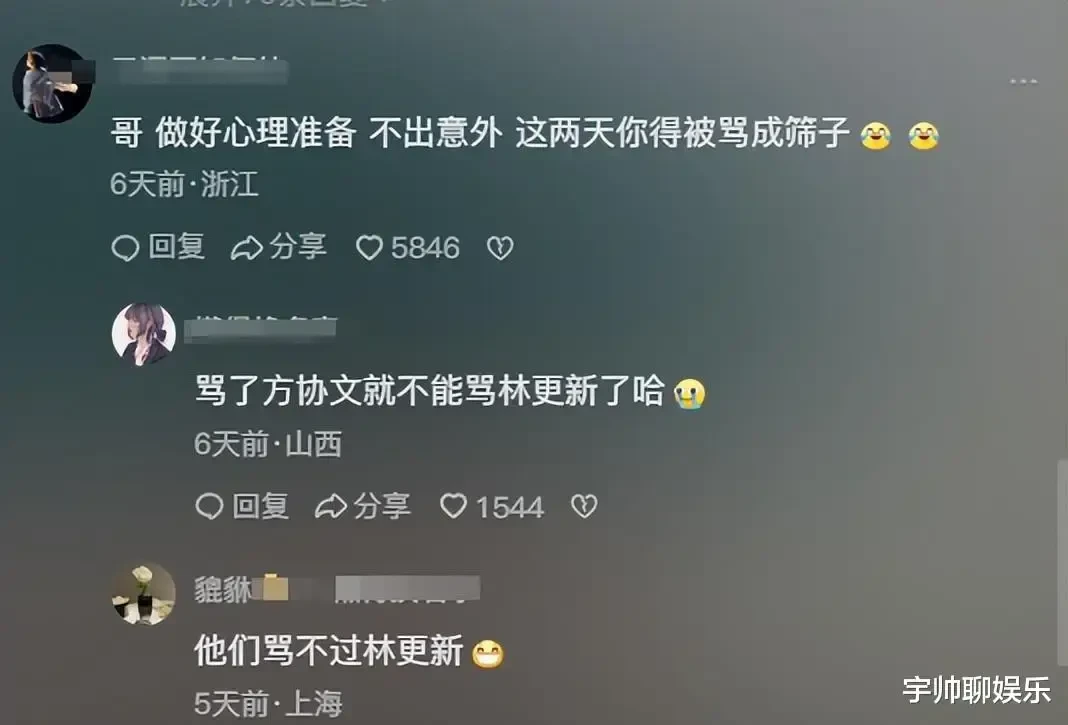Screen dimensions: 1068x725
Task: Open profile of the girl avatar commenter
Action: tap(144, 335)
